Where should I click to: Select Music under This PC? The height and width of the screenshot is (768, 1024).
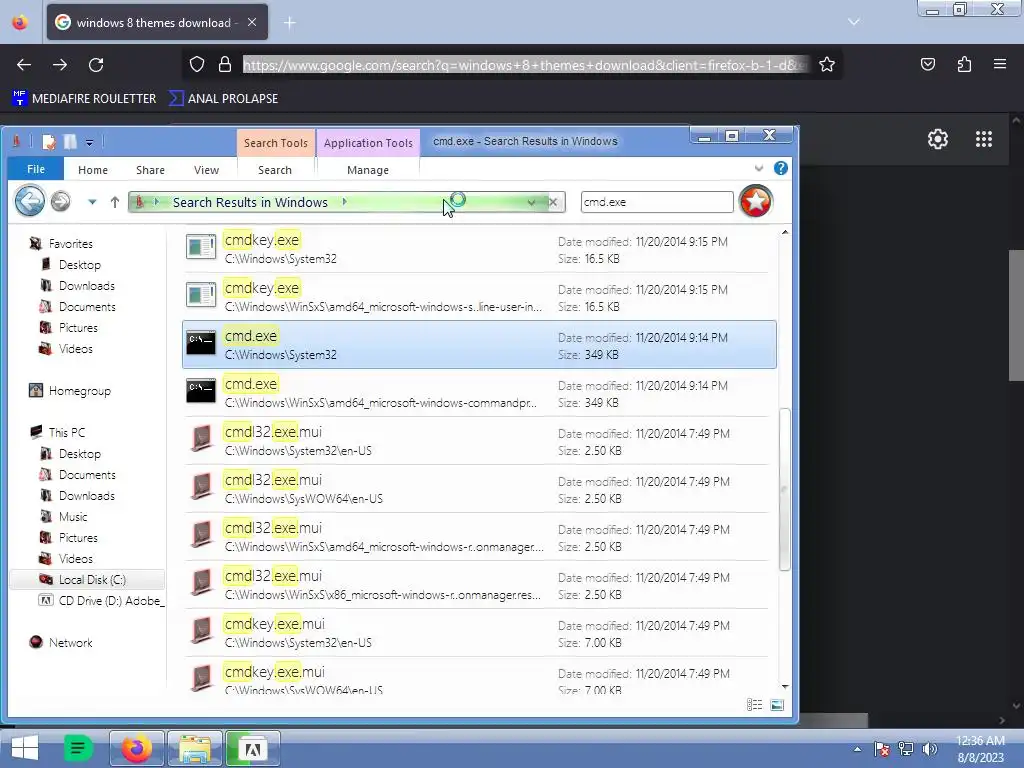coord(72,517)
